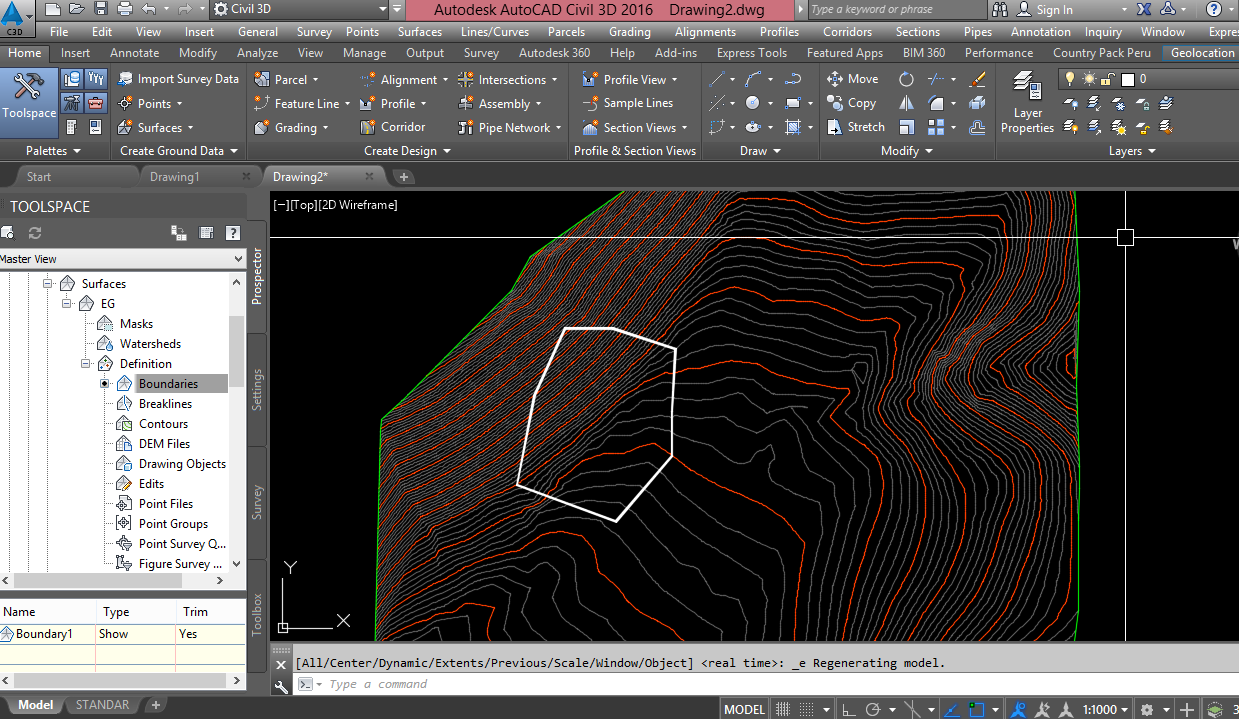Click the Mirror icon in Modify panel
Screen dimensions: 1239x719
pos(907,103)
